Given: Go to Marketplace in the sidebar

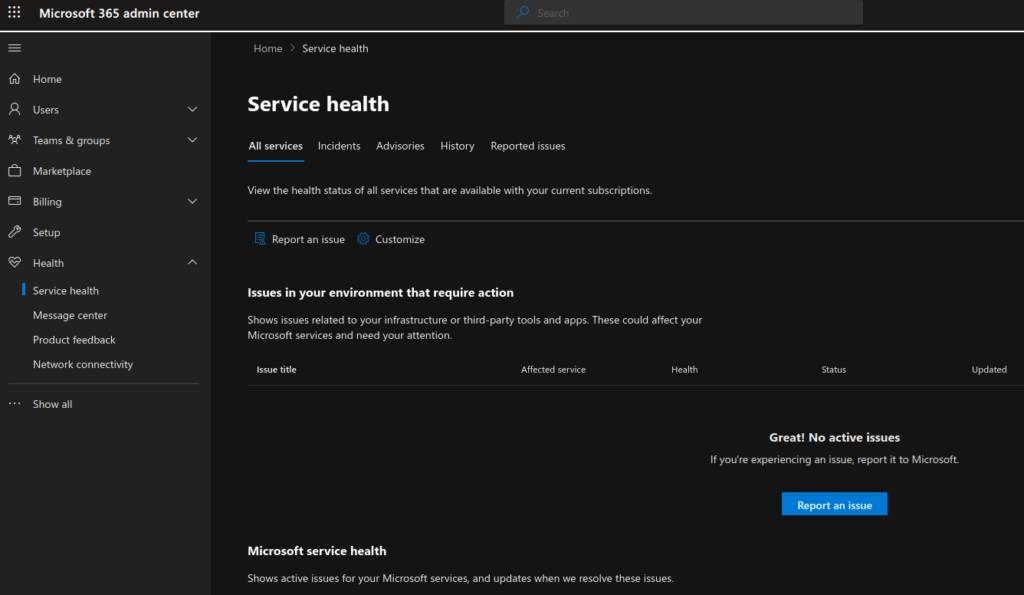Looking at the screenshot, I should point(62,171).
